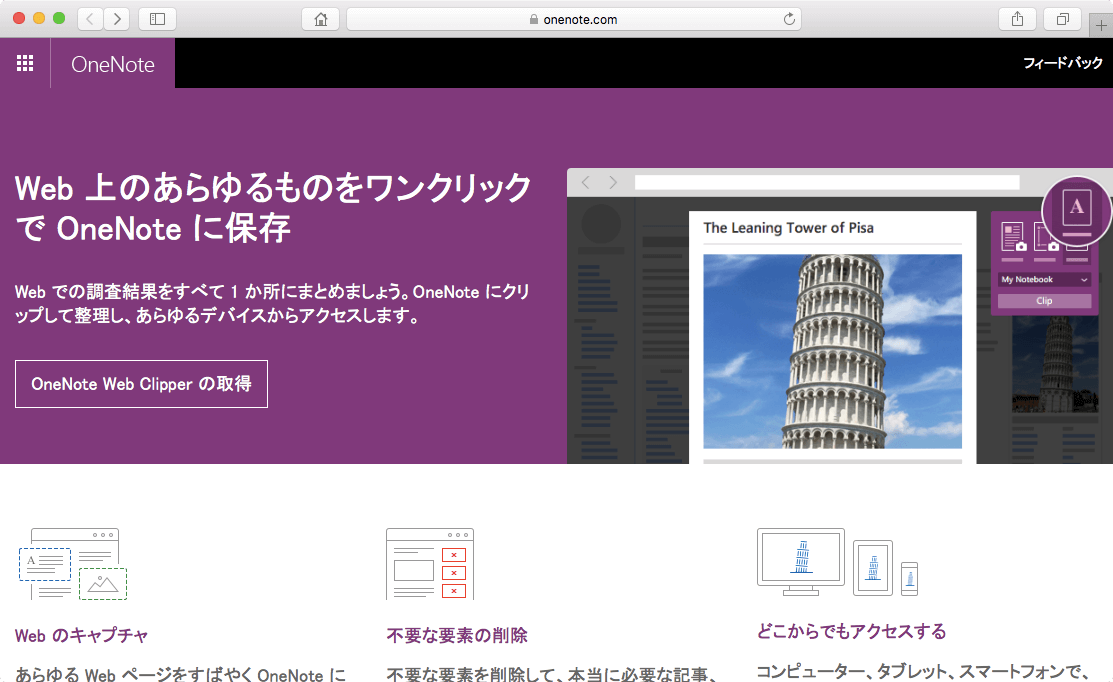Open the My Notebook dropdown
The image size is (1113, 682).
pyautogui.click(x=1043, y=279)
